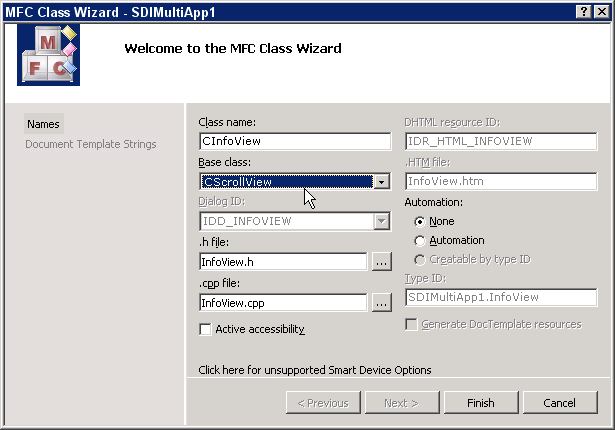This screenshot has height=430, width=615.
Task: Click the Welcome to MFC Class Wizard heading
Action: (233, 49)
